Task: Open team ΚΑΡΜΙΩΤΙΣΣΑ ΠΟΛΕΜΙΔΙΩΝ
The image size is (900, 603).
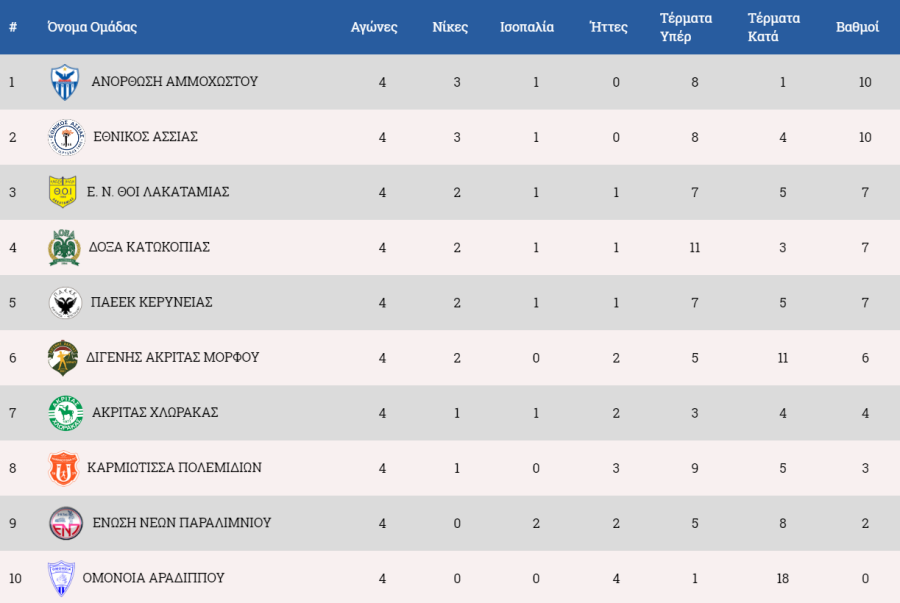Action: click(x=174, y=467)
